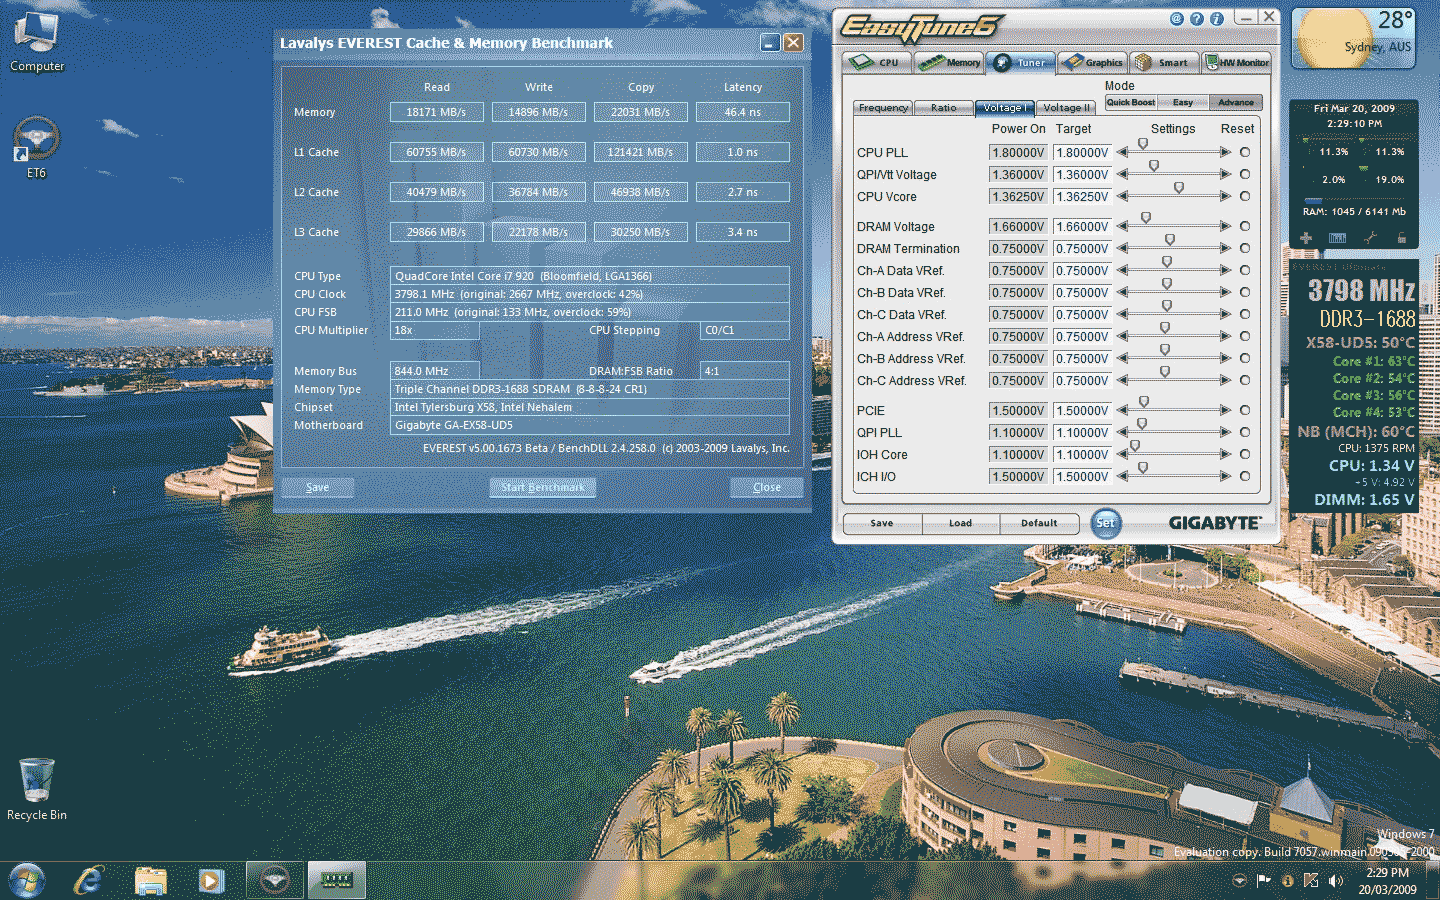Click the CPU Vcore target voltage field
This screenshot has height=900, width=1440.
(x=1082, y=197)
